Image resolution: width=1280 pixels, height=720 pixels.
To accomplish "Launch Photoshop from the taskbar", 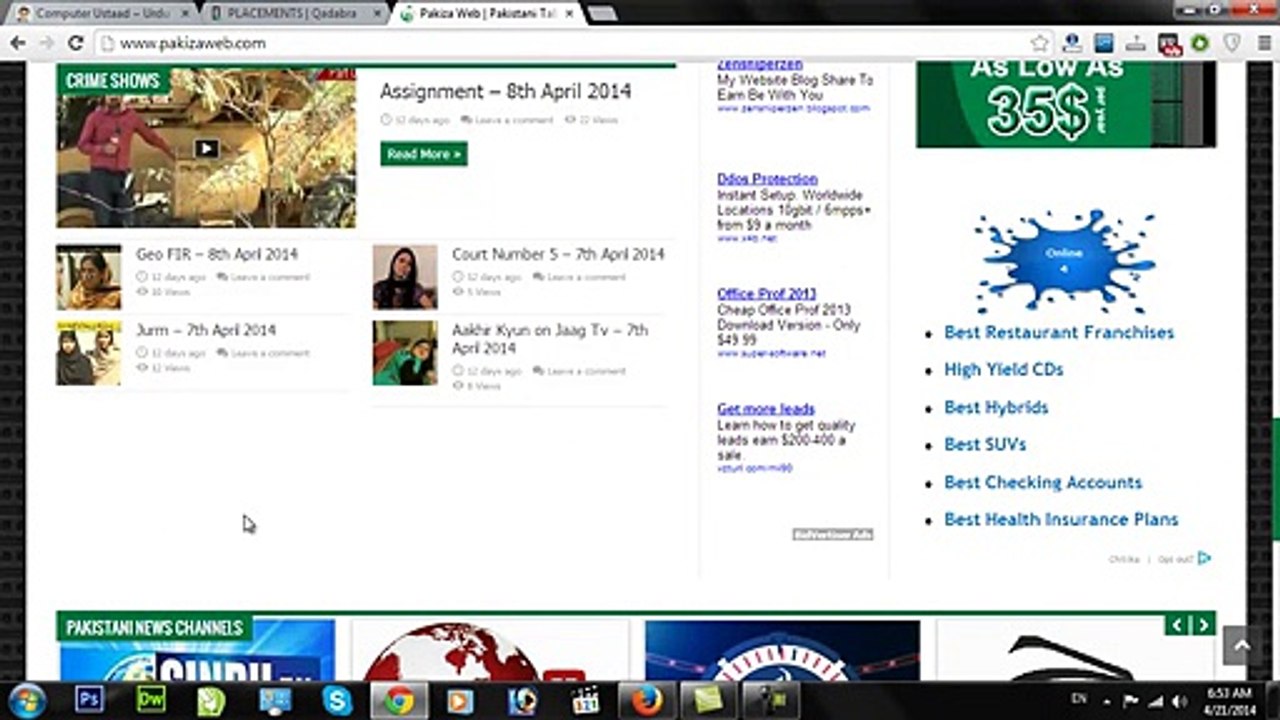I will point(89,700).
